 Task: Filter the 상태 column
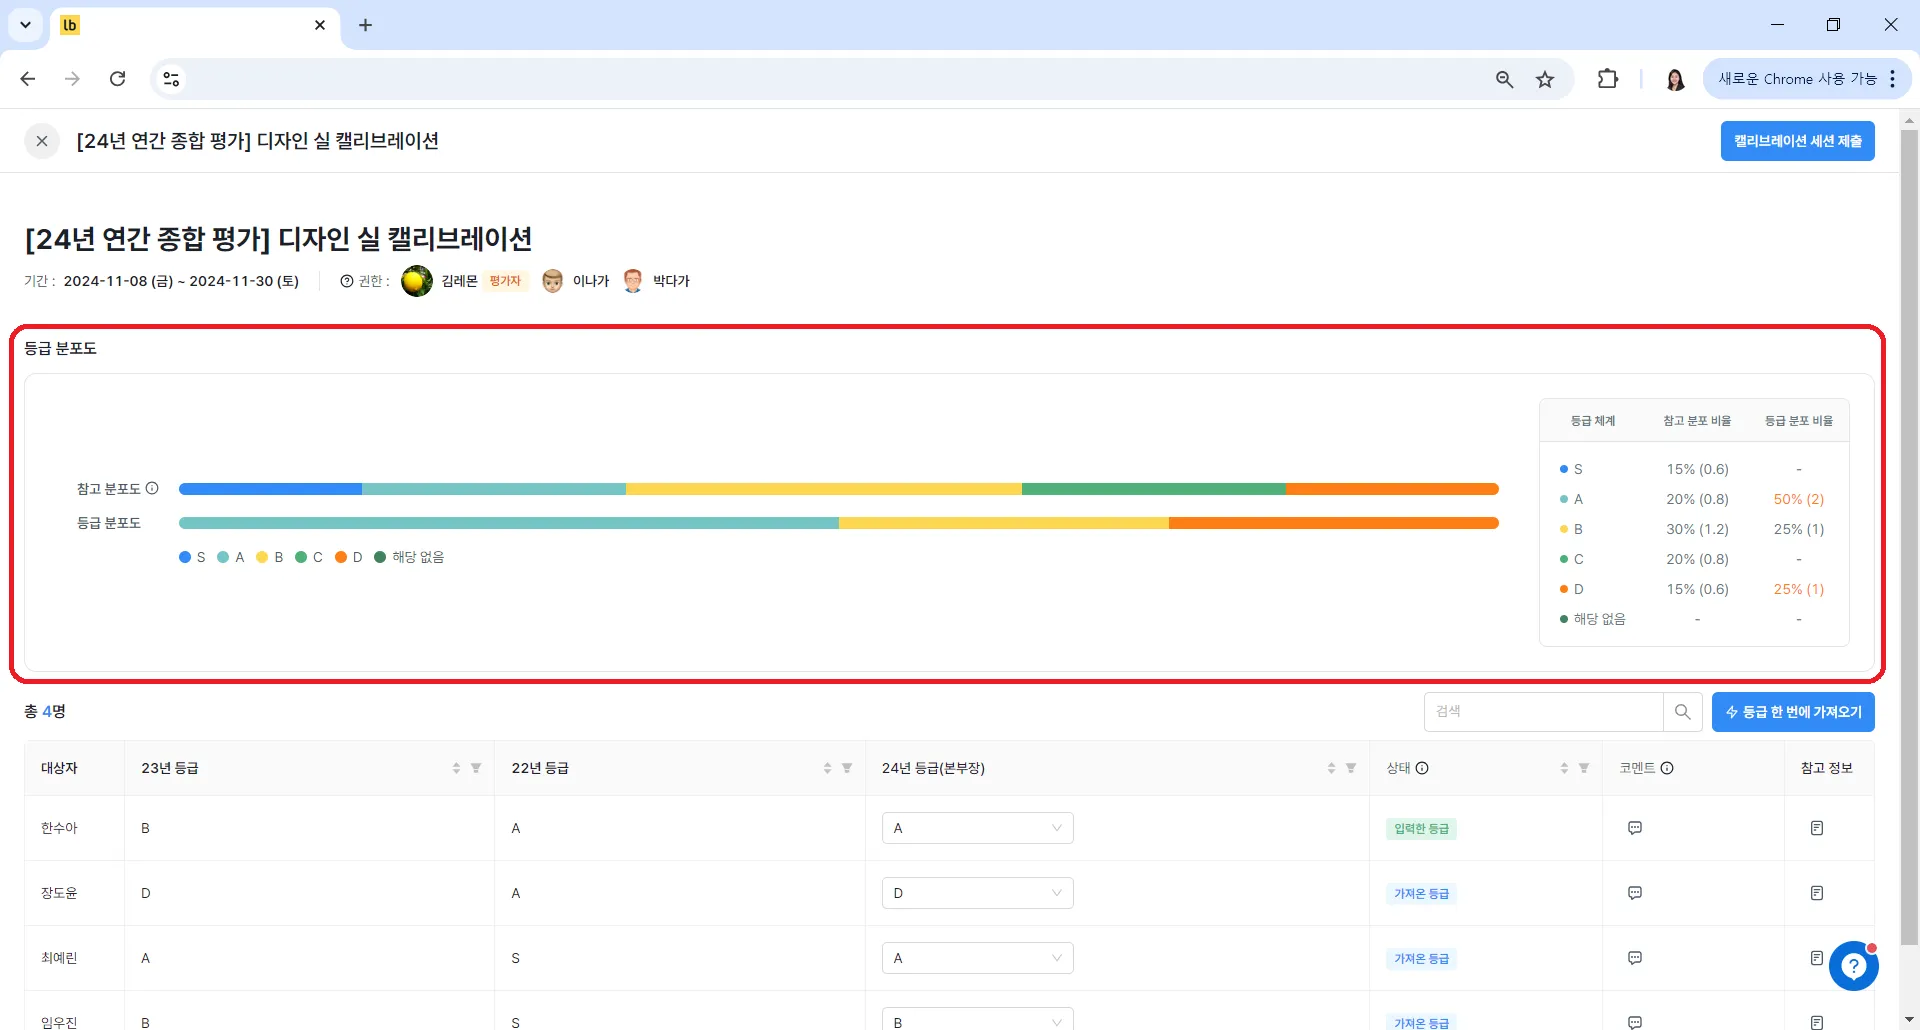click(1584, 768)
